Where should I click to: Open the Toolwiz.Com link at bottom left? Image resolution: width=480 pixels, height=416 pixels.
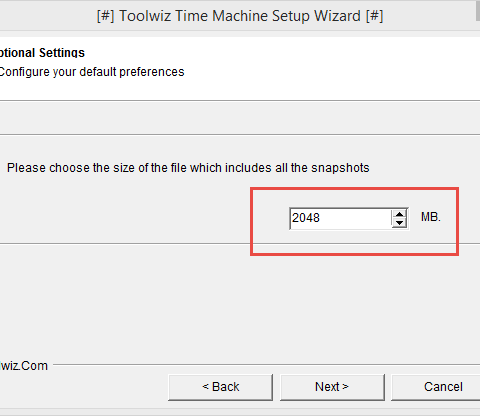[24, 366]
